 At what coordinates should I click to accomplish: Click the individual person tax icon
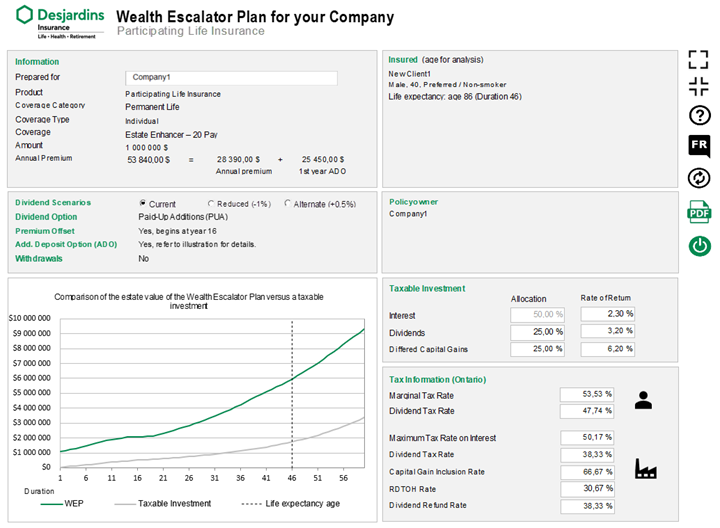643,400
